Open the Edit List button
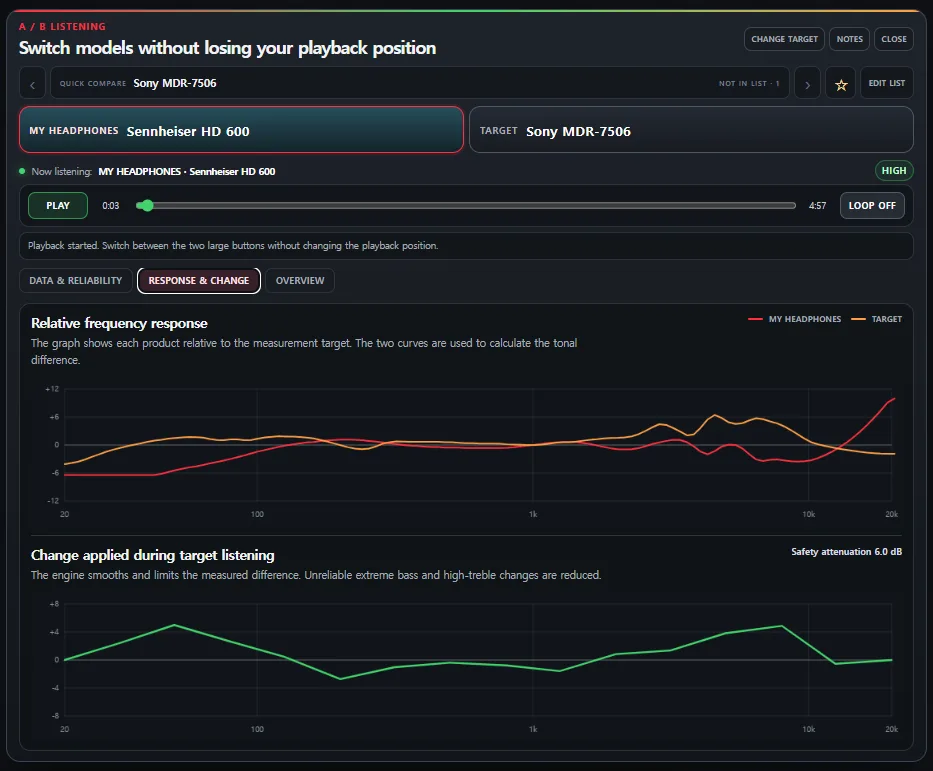Image resolution: width=933 pixels, height=771 pixels. [x=887, y=83]
